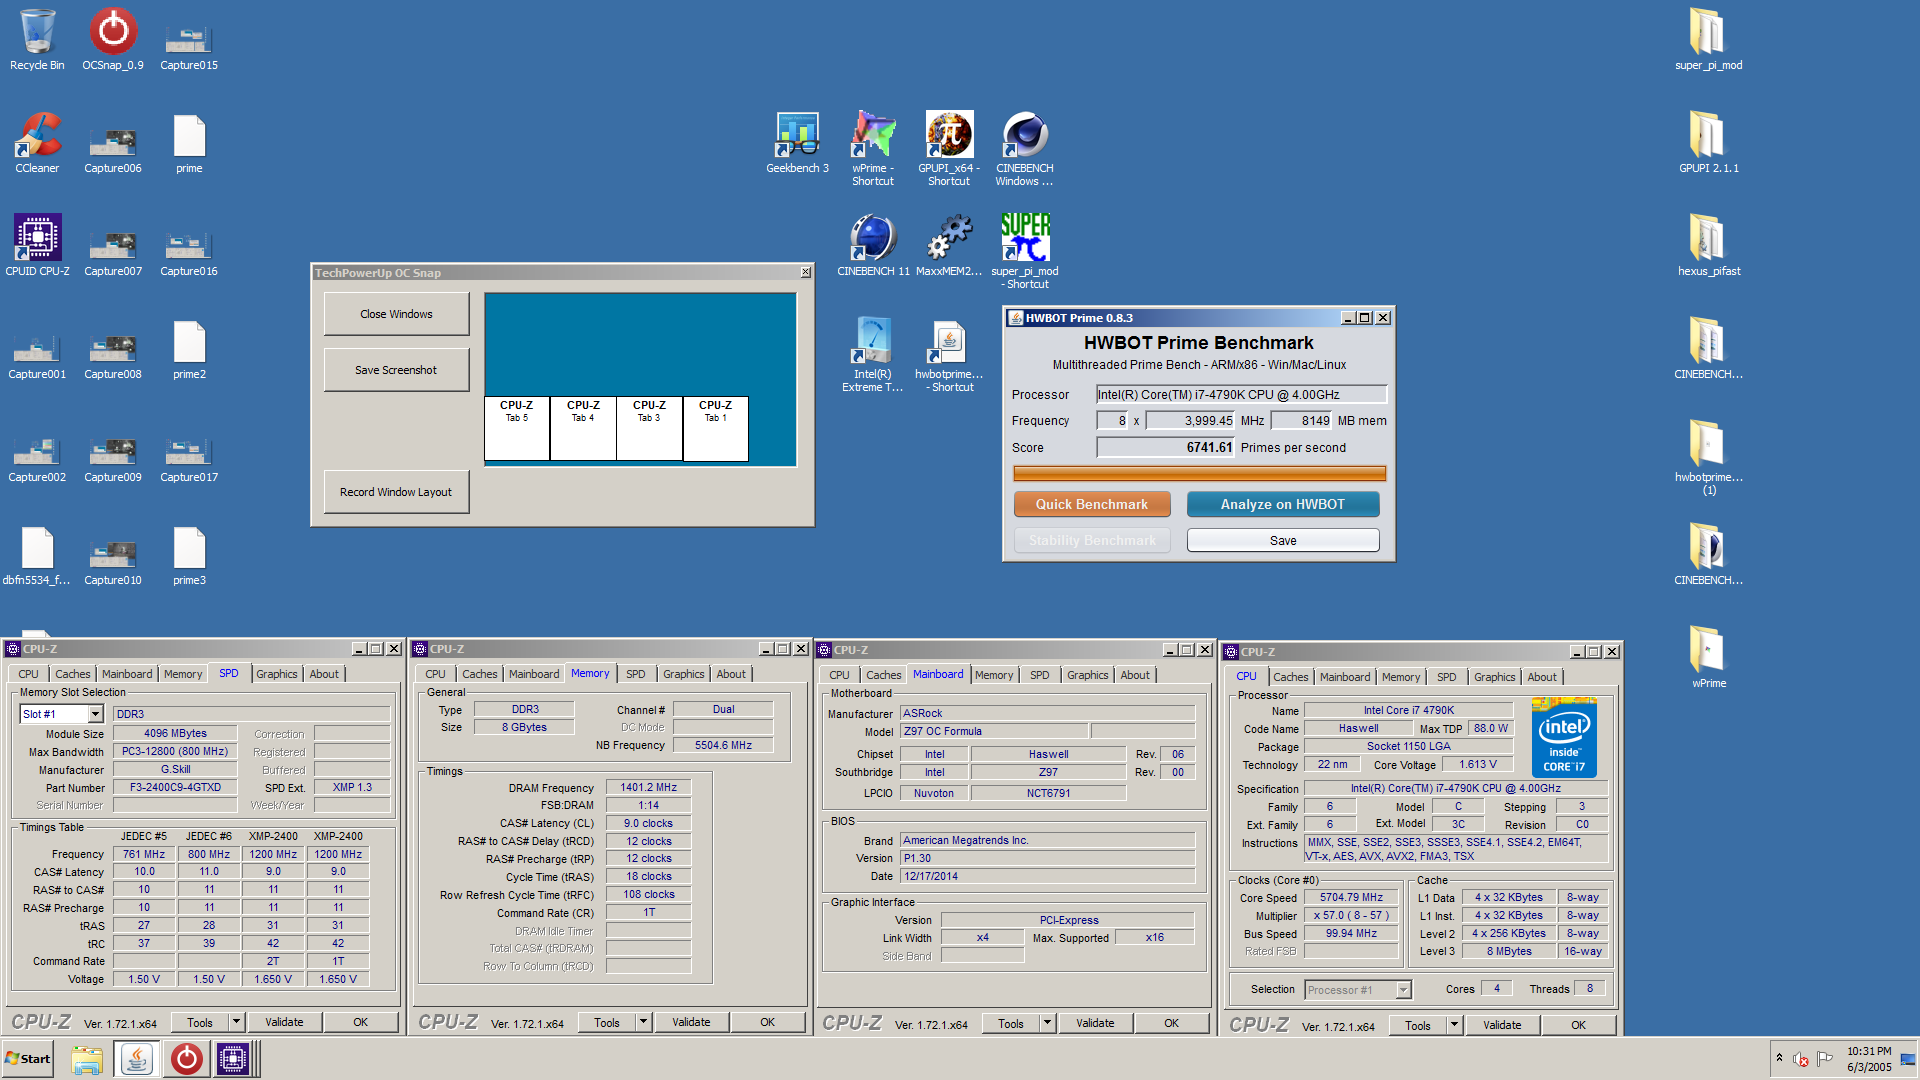The height and width of the screenshot is (1080, 1920).
Task: Click HWBOT Prime orange progress bar
Action: point(1200,474)
